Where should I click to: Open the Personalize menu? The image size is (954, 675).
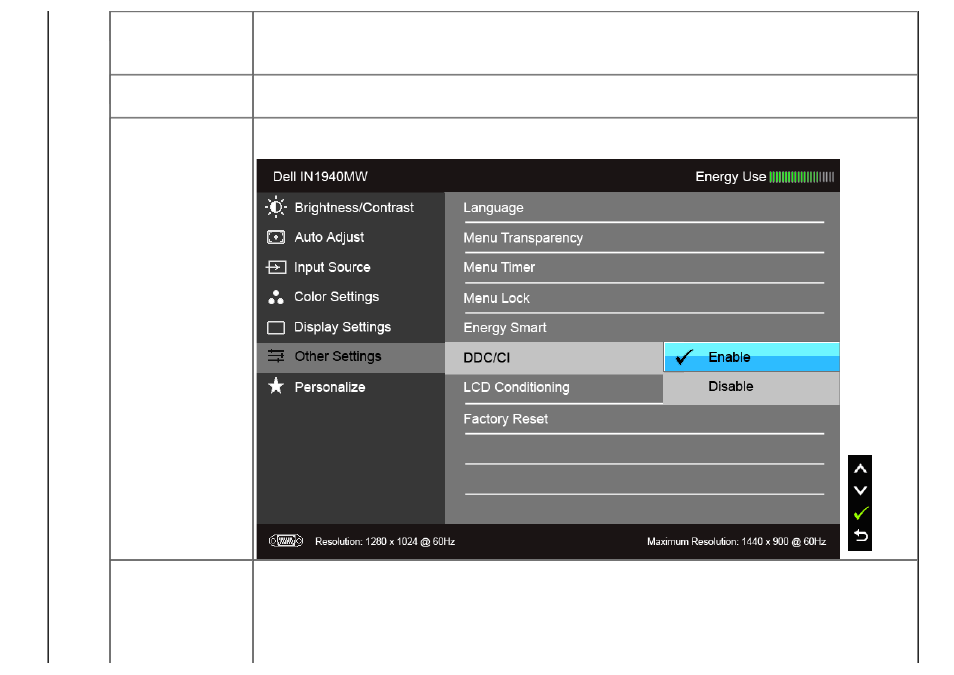pyautogui.click(x=351, y=387)
